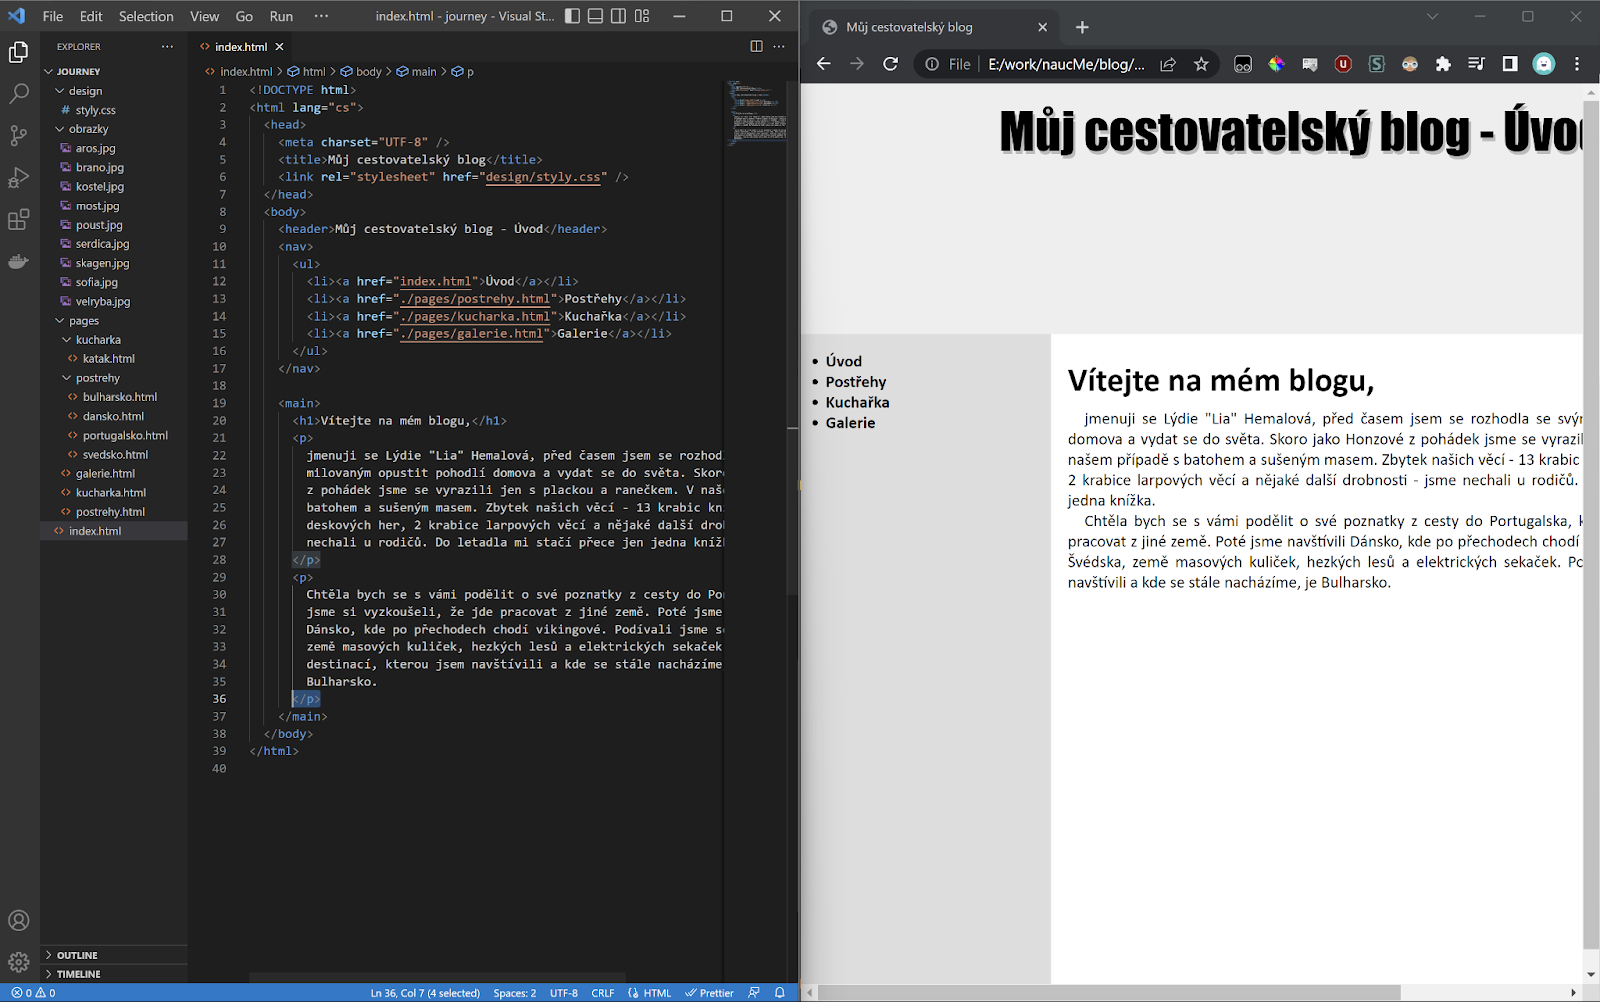Open the Source Control view

(x=19, y=136)
